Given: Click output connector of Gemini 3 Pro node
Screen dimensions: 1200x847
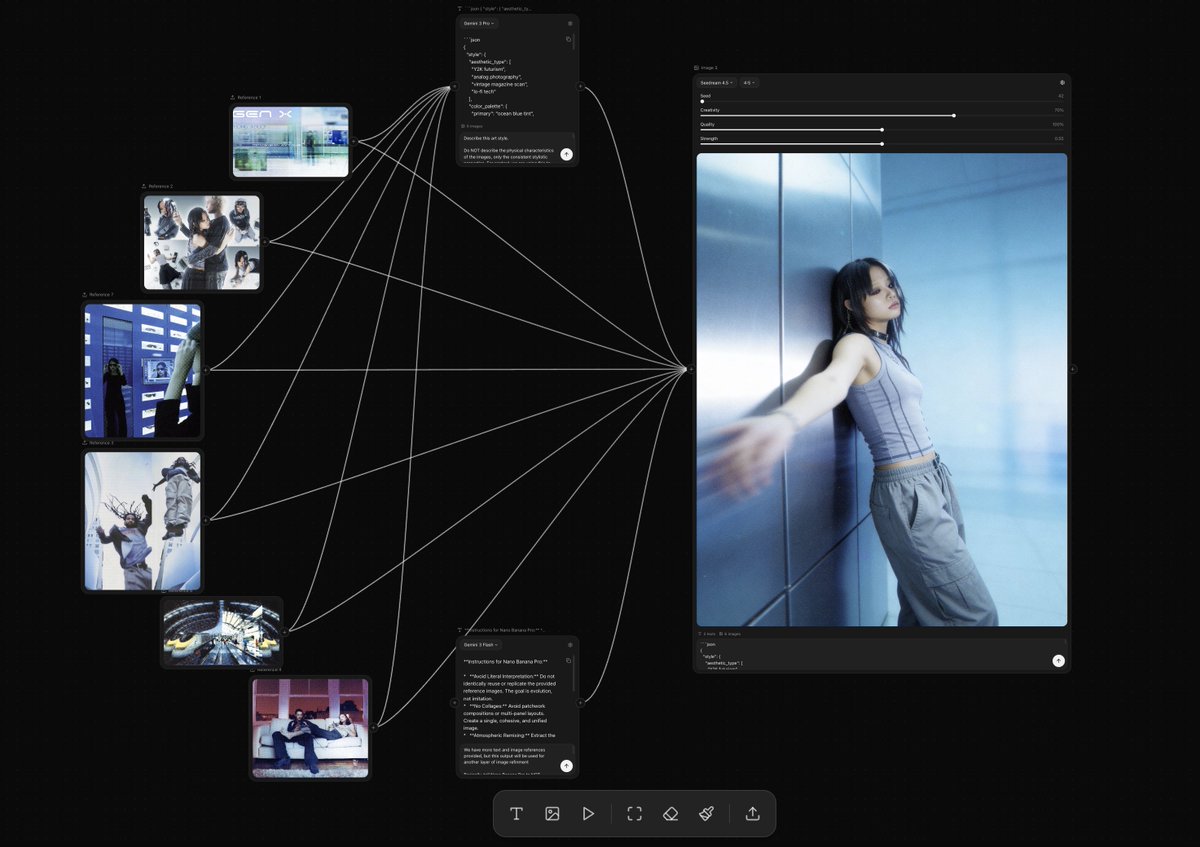Looking at the screenshot, I should click(580, 87).
